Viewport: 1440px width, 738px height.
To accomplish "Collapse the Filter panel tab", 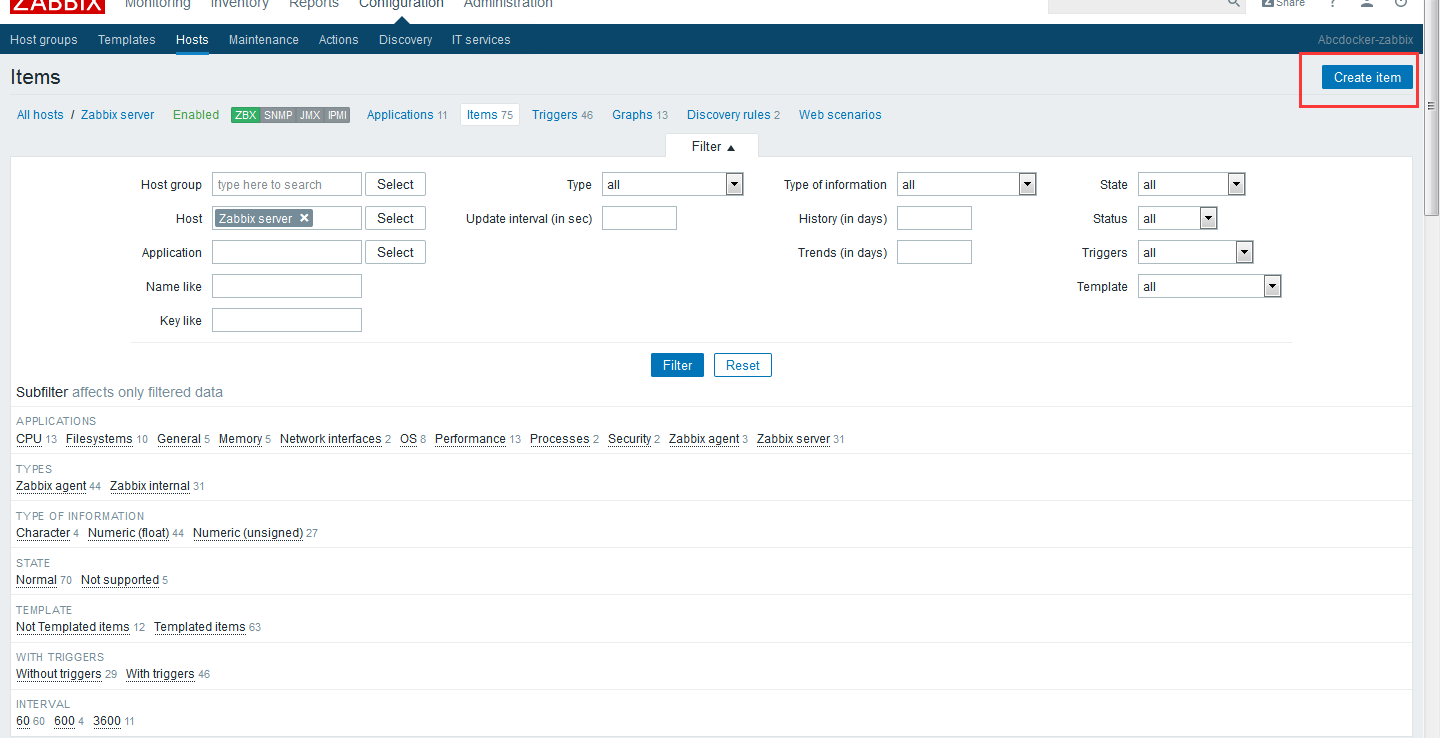I will coord(712,146).
